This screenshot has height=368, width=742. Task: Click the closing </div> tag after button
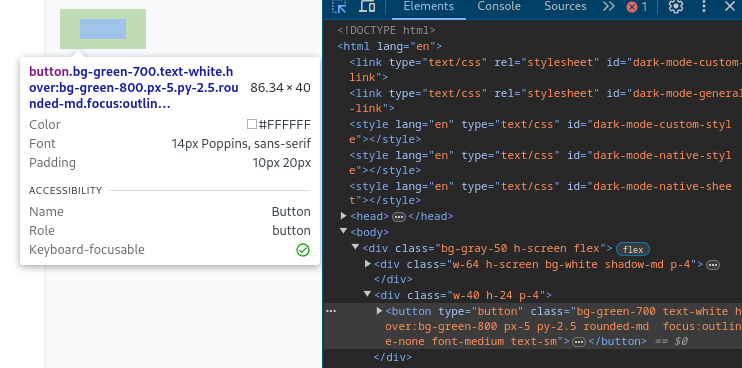point(393,357)
